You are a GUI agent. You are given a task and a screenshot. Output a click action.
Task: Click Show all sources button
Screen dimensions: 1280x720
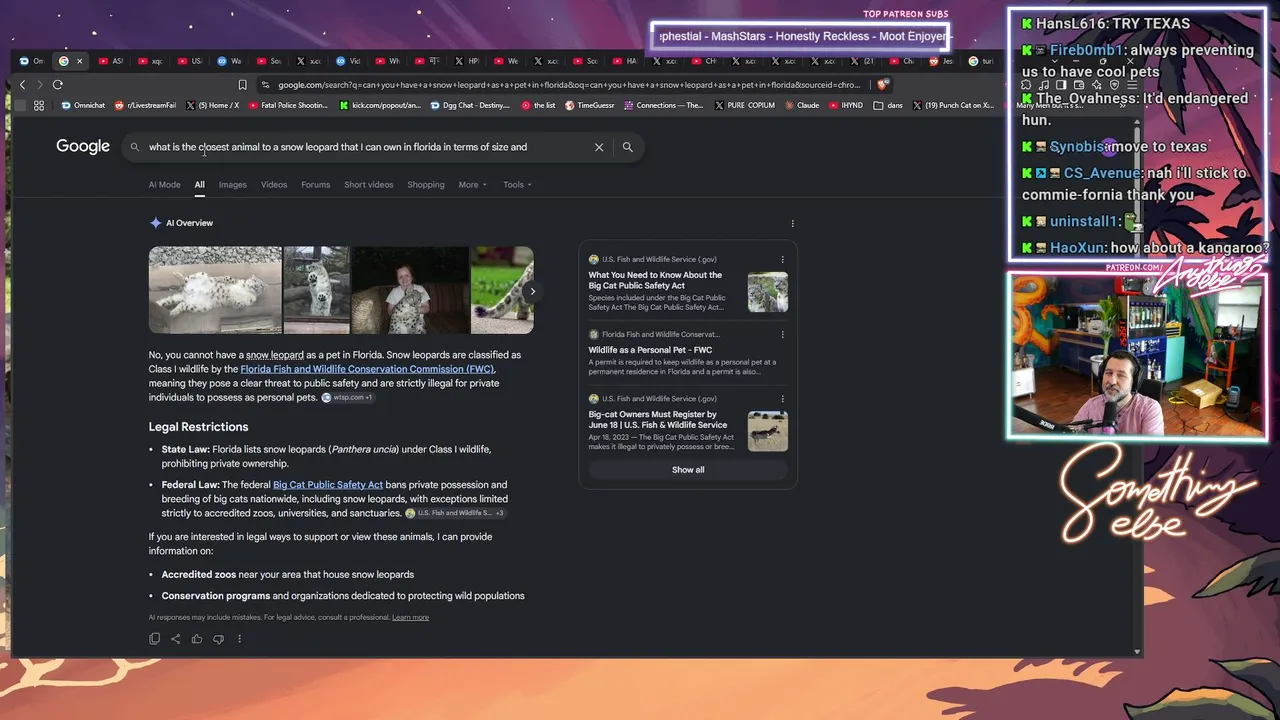tap(688, 470)
